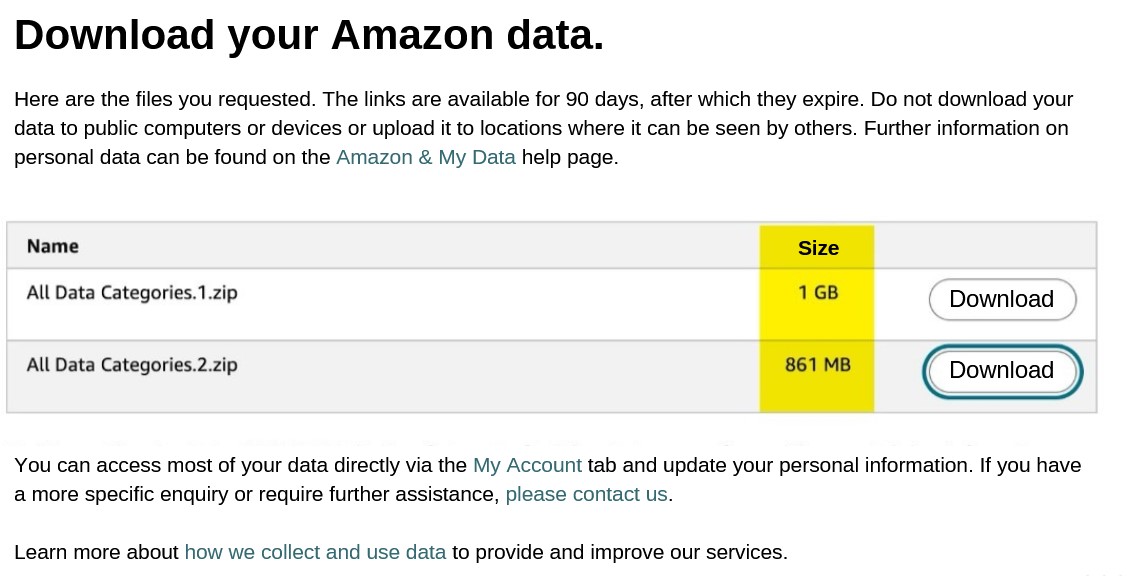This screenshot has width=1129, height=576.
Task: Open the My Account tab link
Action: click(527, 464)
